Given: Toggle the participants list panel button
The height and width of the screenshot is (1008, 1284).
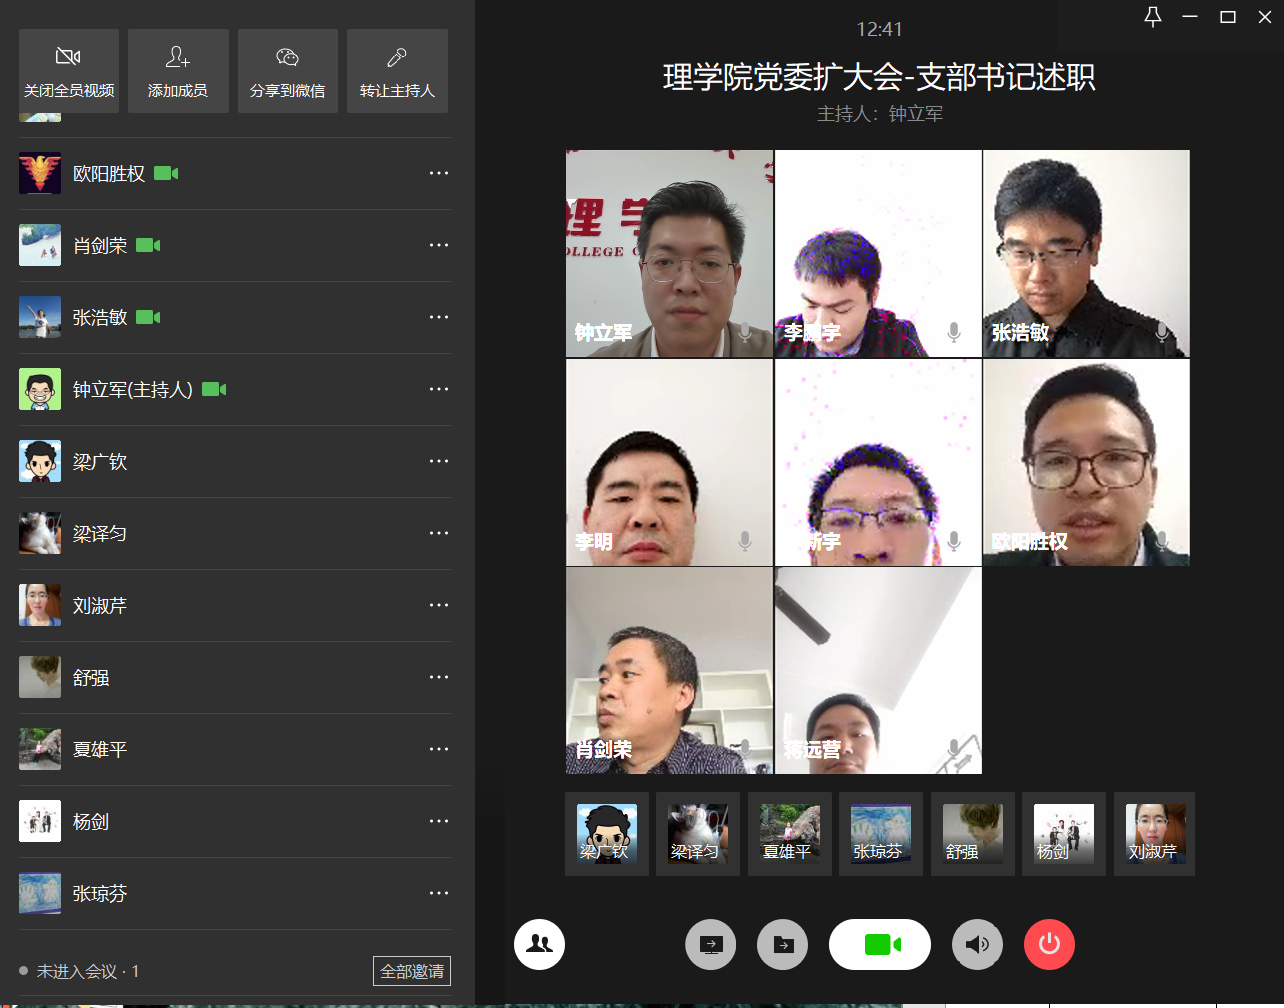Looking at the screenshot, I should coord(539,944).
